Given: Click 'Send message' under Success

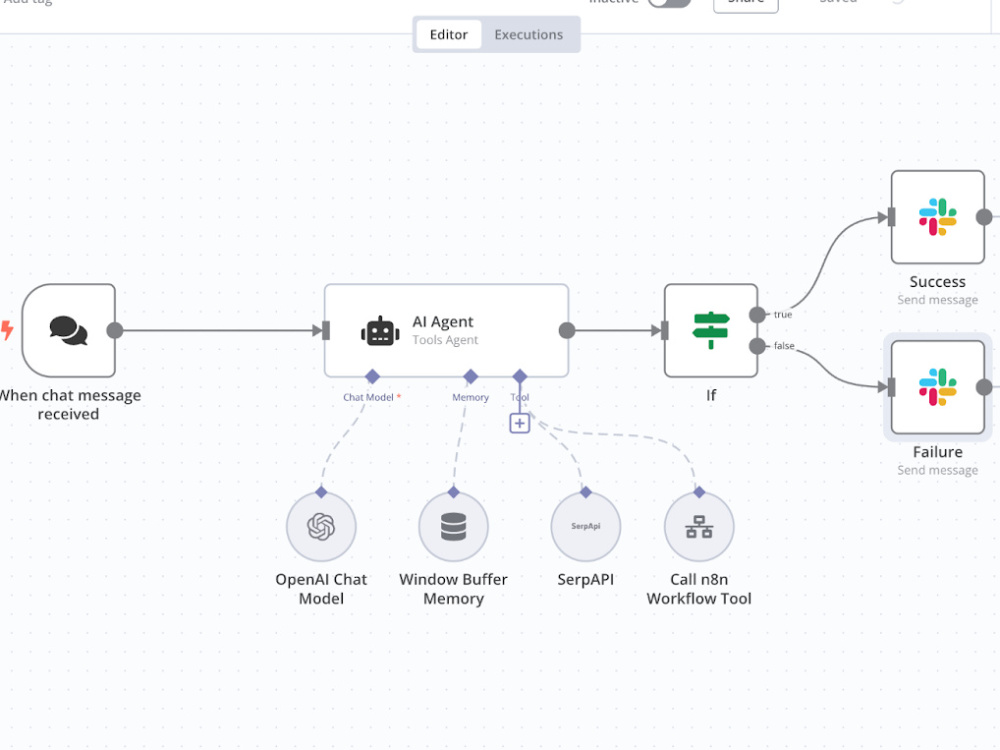Looking at the screenshot, I should [938, 300].
